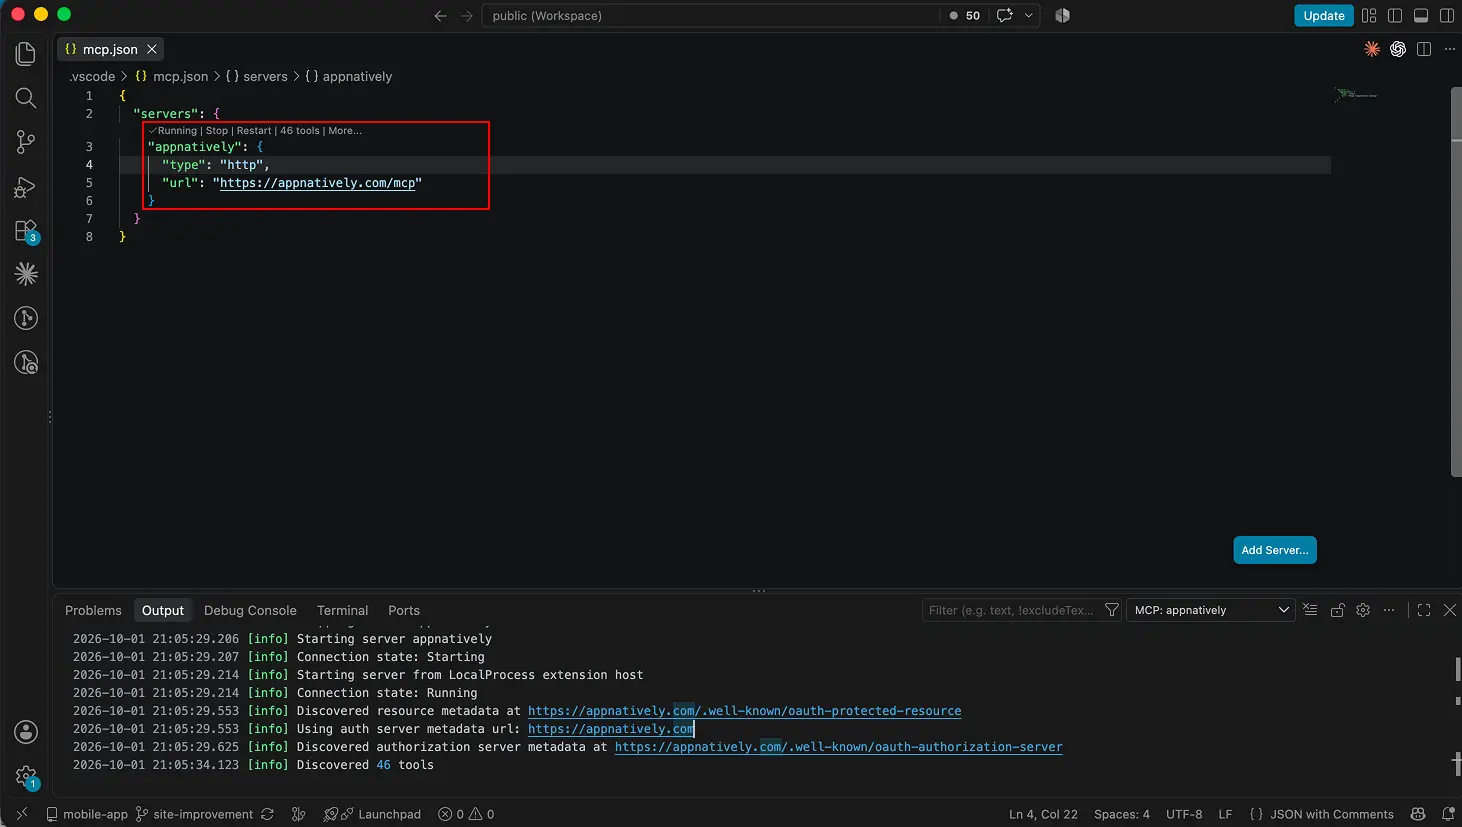Viewport: 1462px width, 827px height.
Task: Switch to the Debug Console tab
Action: click(x=250, y=610)
